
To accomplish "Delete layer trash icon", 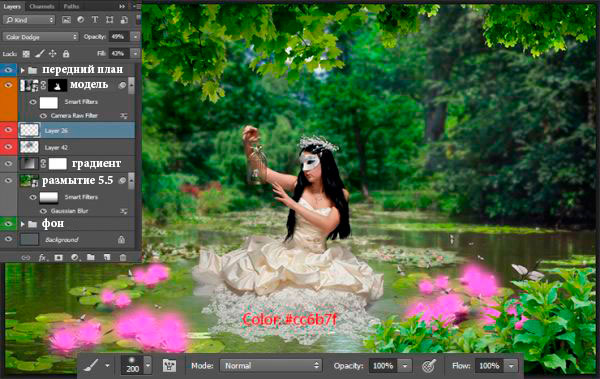I will (123, 258).
